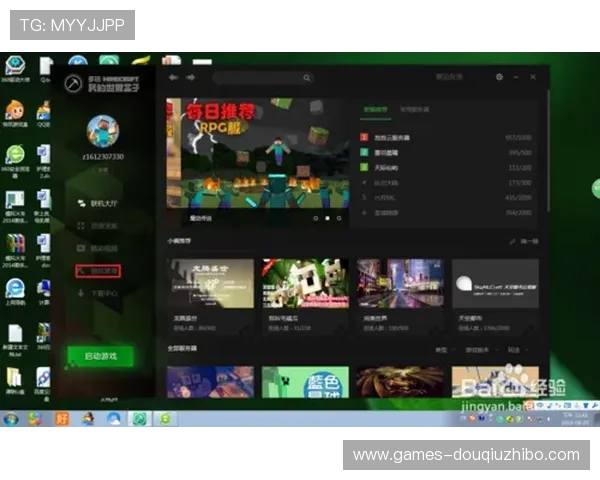
Task: Click the pickaxe logo of Minecraft box
Action: tap(73, 83)
